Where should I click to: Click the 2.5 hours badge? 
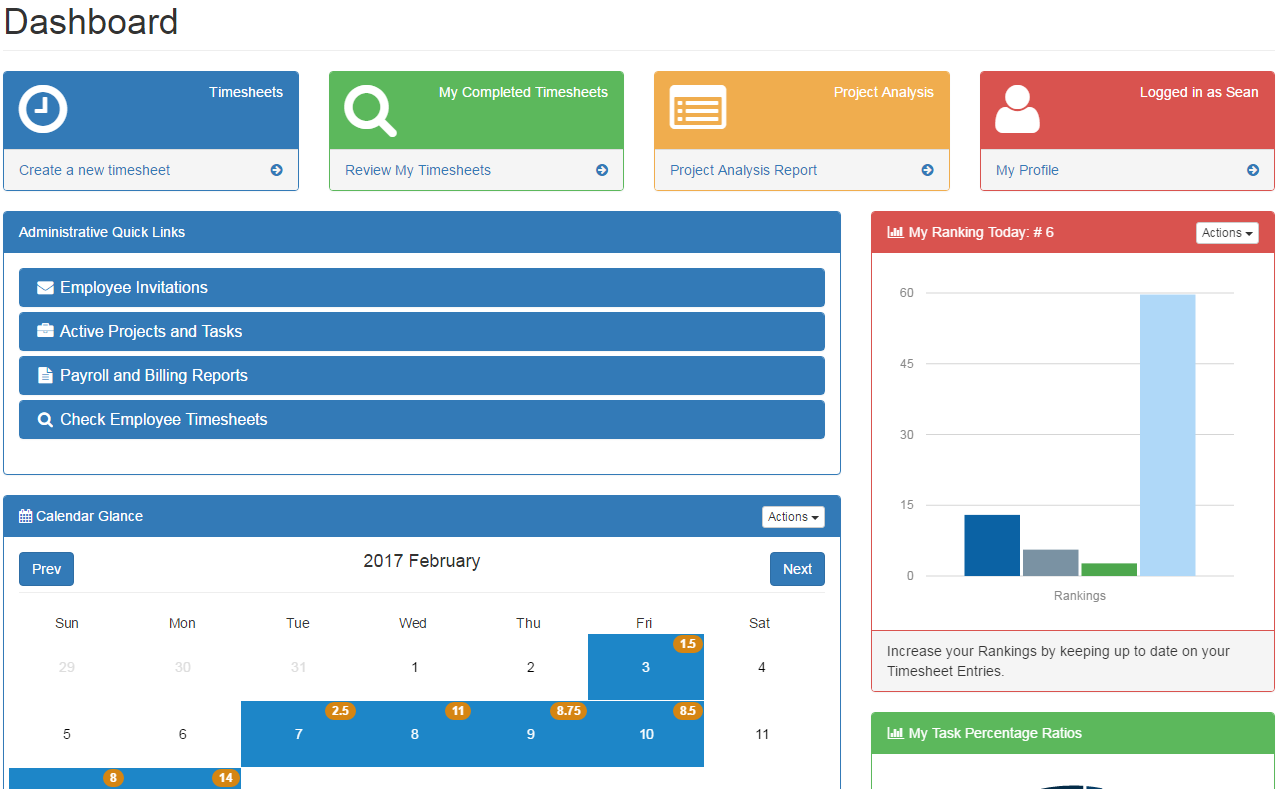[x=341, y=711]
